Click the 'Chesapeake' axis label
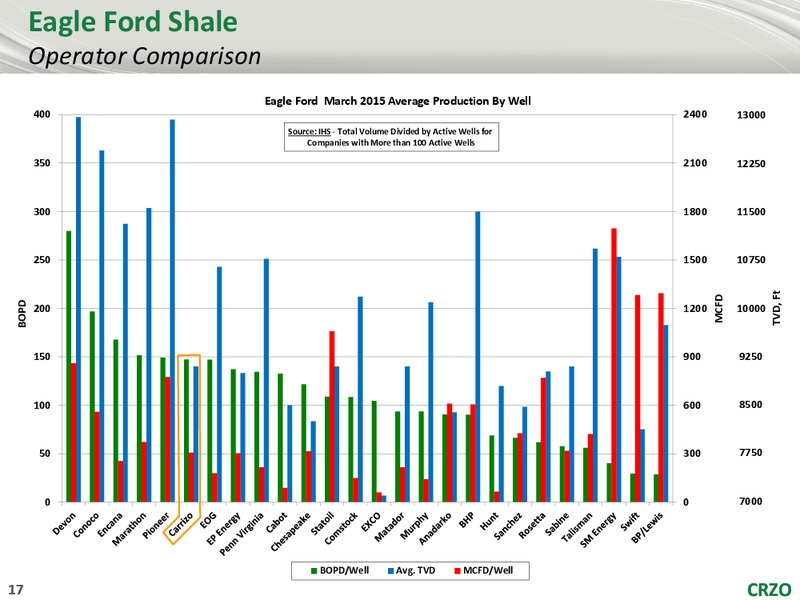 [290, 531]
